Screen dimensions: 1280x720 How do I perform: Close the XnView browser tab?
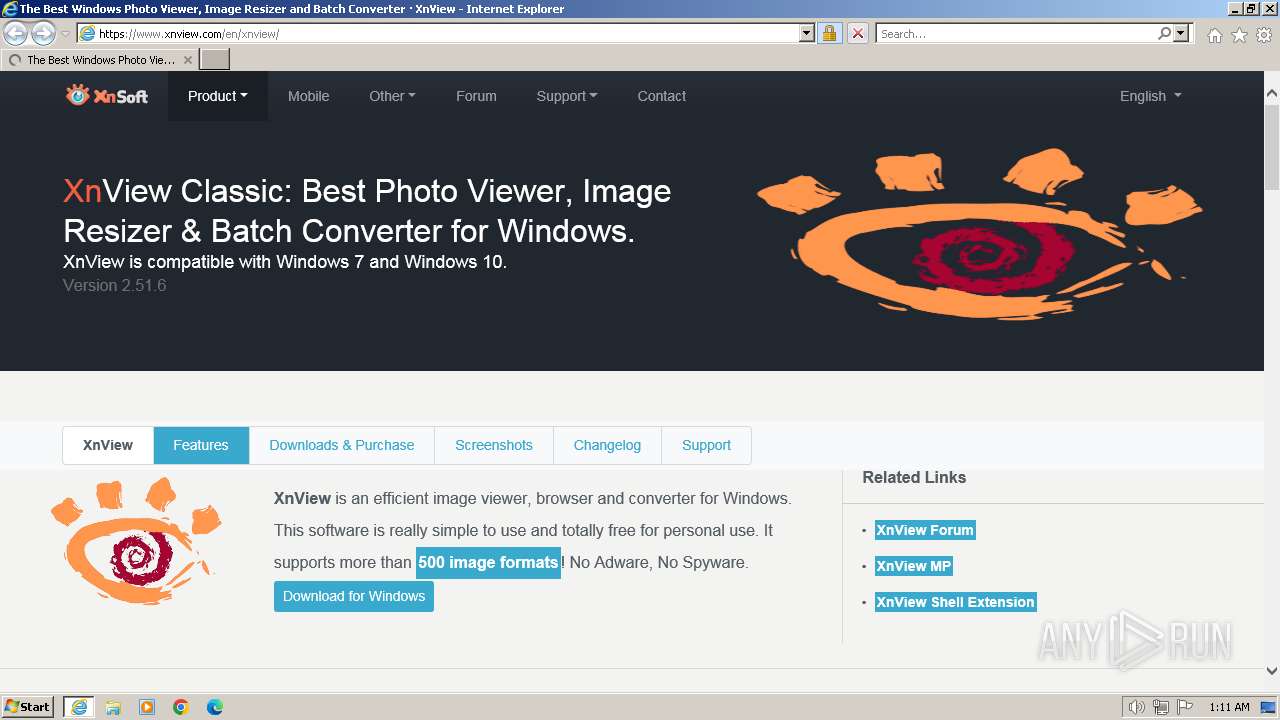pyautogui.click(x=187, y=60)
